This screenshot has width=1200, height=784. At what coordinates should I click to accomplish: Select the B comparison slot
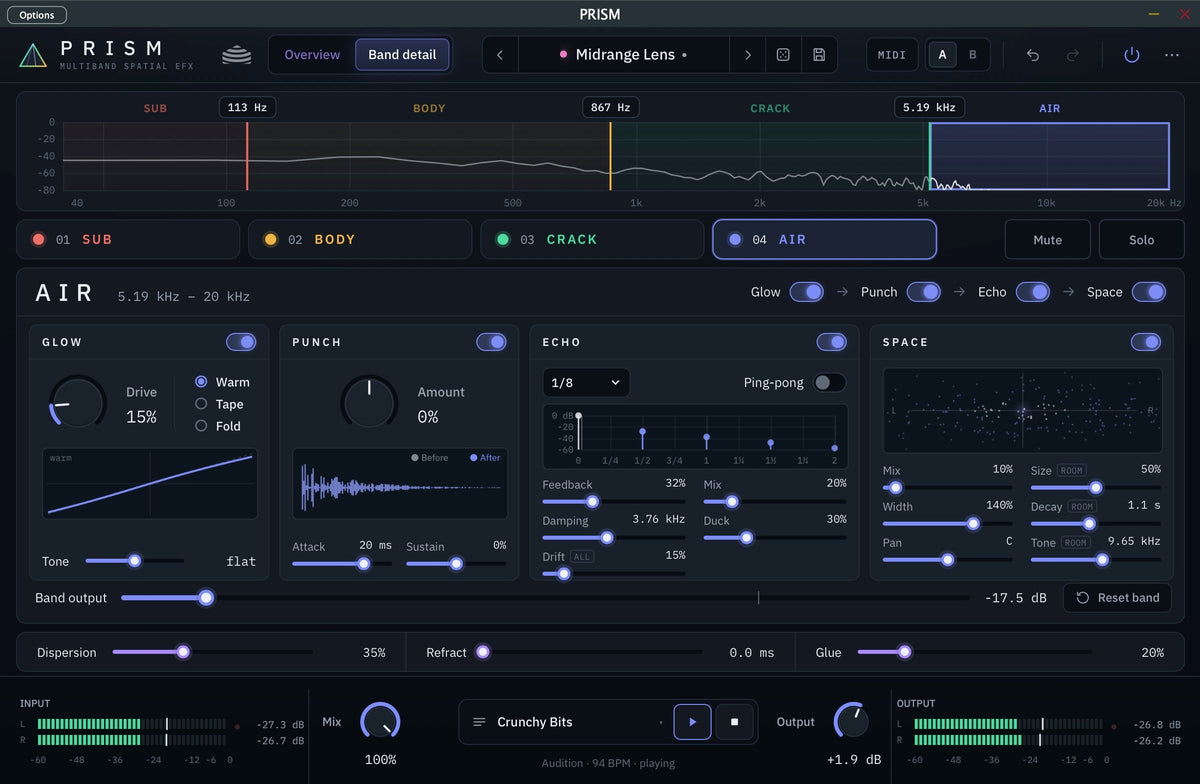point(973,55)
